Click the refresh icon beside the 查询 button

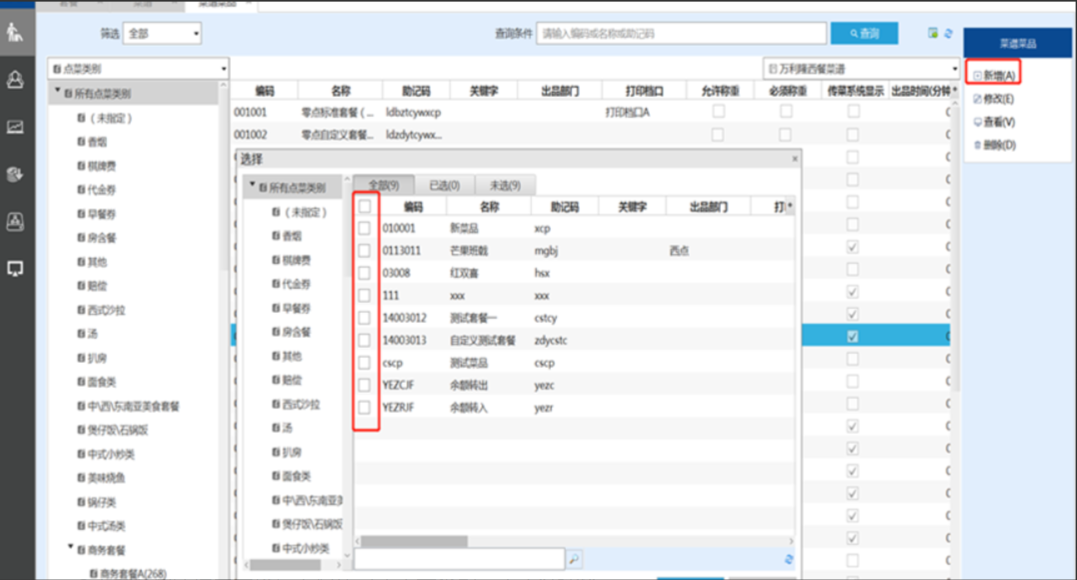point(948,33)
